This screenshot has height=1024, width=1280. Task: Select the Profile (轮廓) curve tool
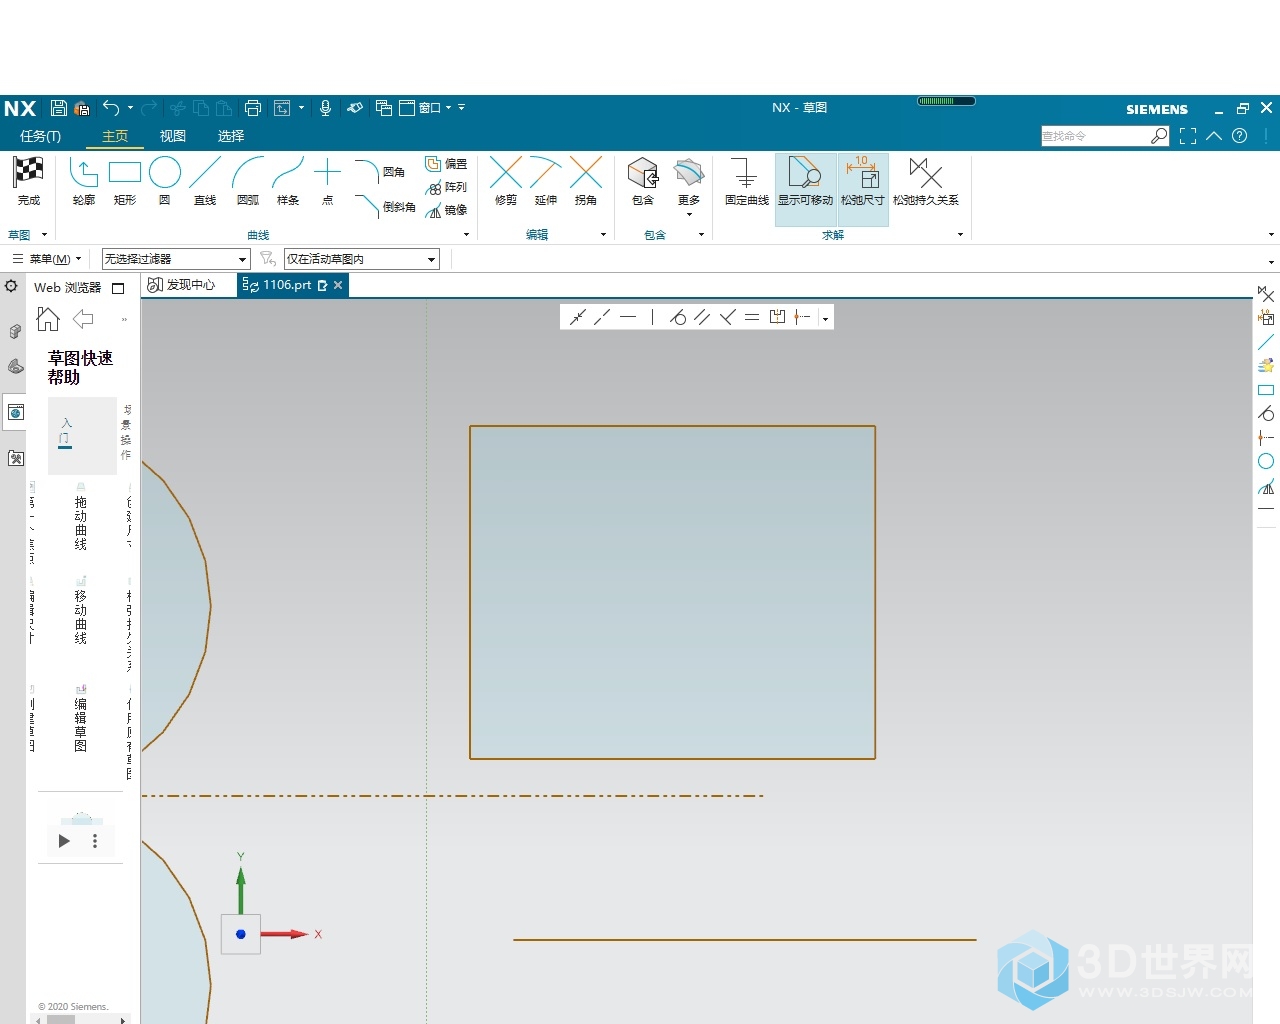click(x=84, y=182)
